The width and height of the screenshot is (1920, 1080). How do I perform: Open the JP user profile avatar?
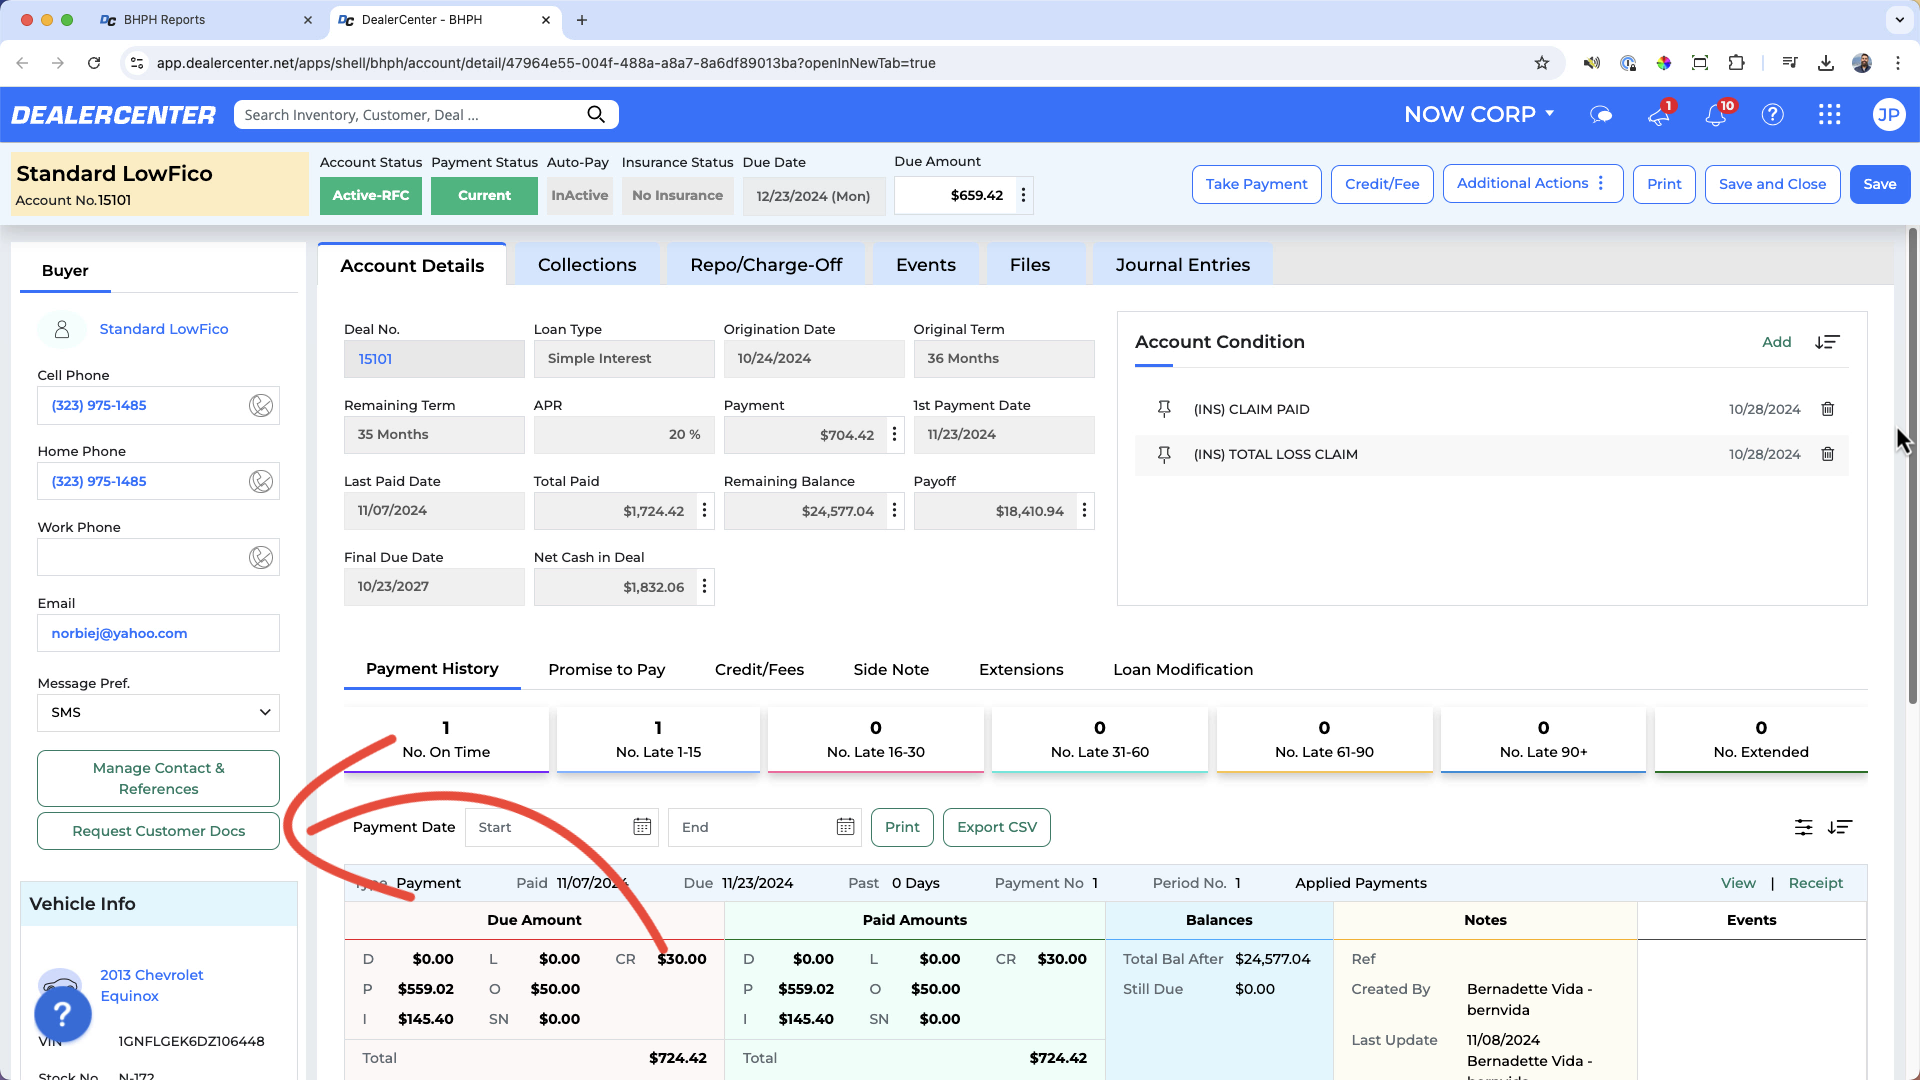click(x=1888, y=115)
